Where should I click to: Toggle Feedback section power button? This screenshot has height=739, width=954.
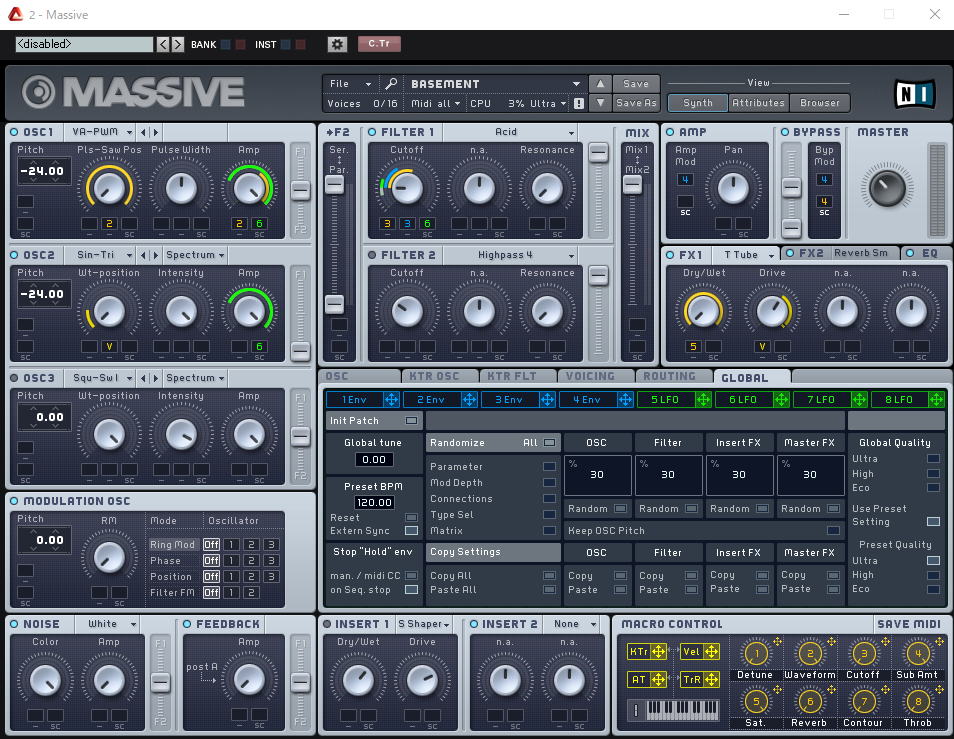point(187,624)
